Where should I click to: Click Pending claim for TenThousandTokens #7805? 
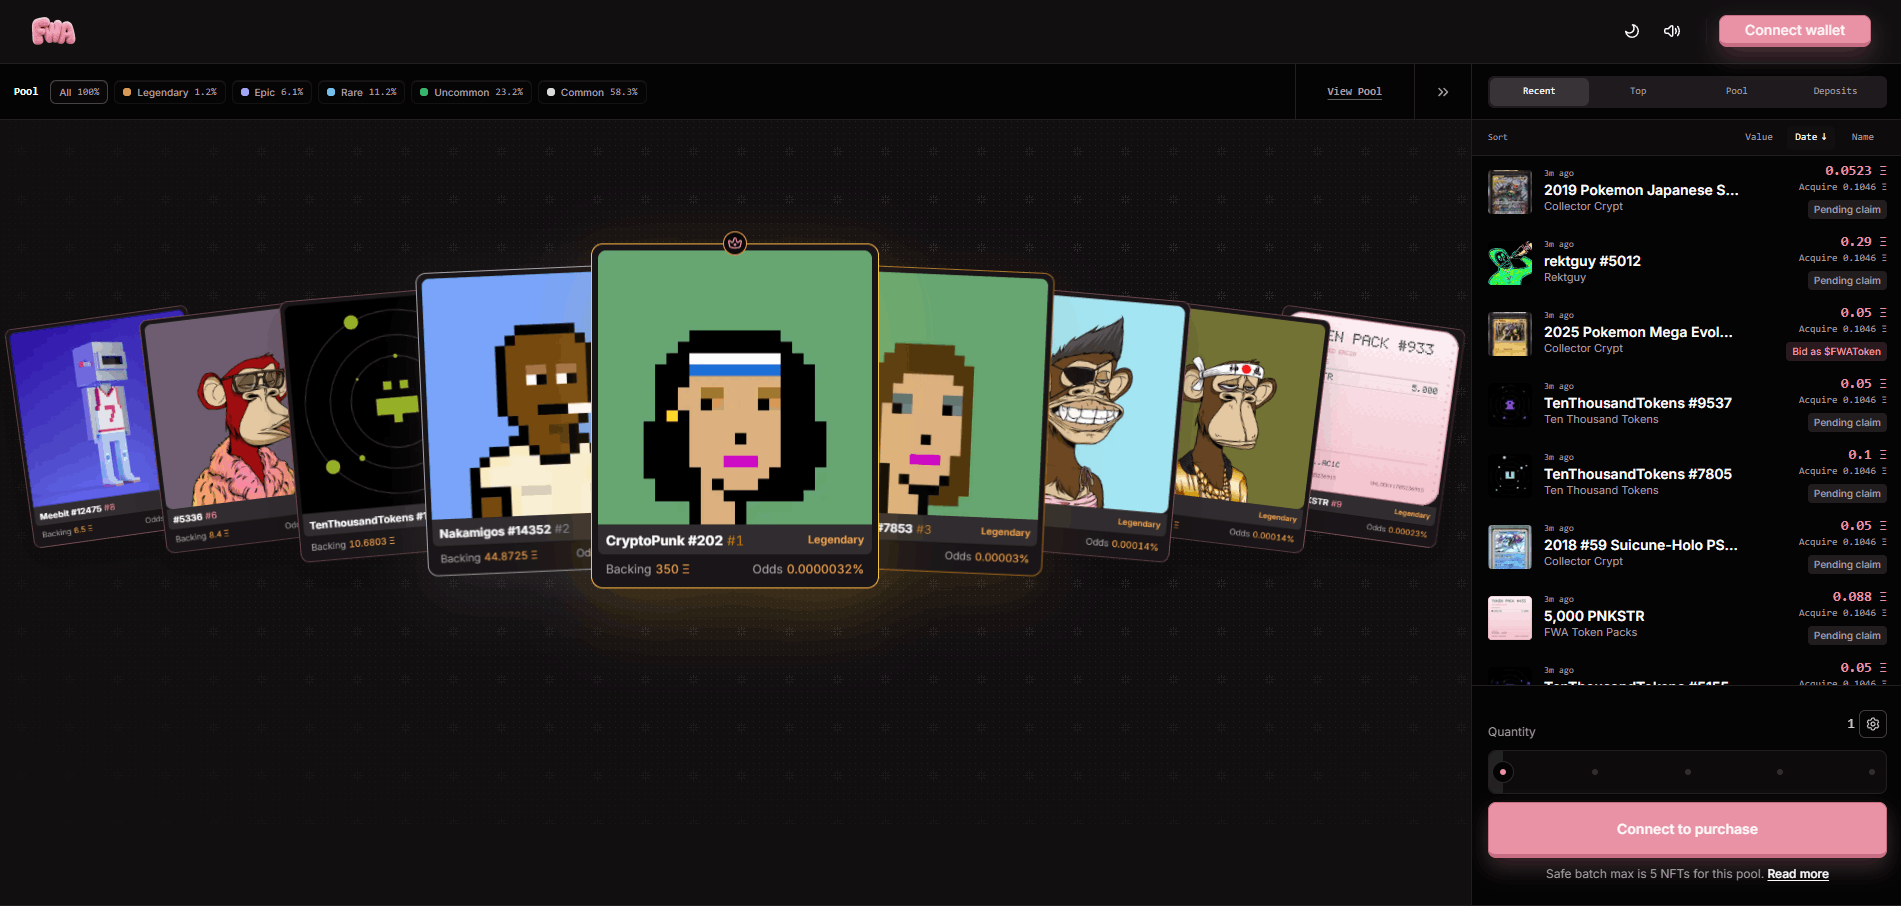click(1847, 494)
